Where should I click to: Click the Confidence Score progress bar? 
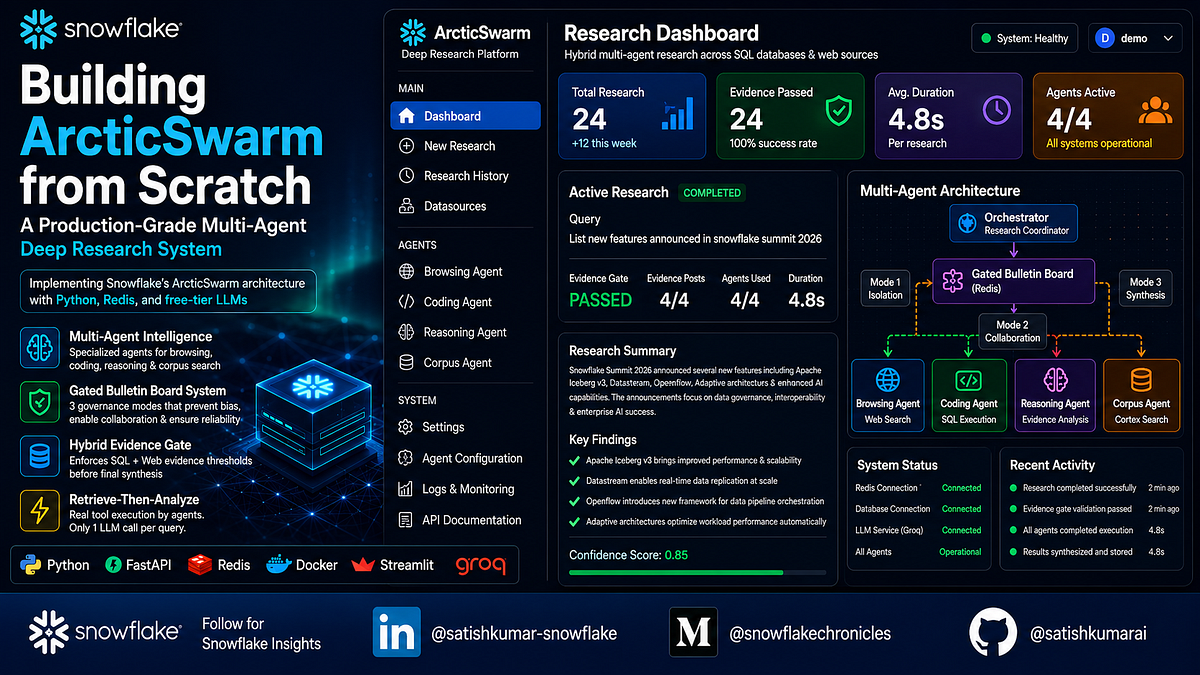coord(697,573)
